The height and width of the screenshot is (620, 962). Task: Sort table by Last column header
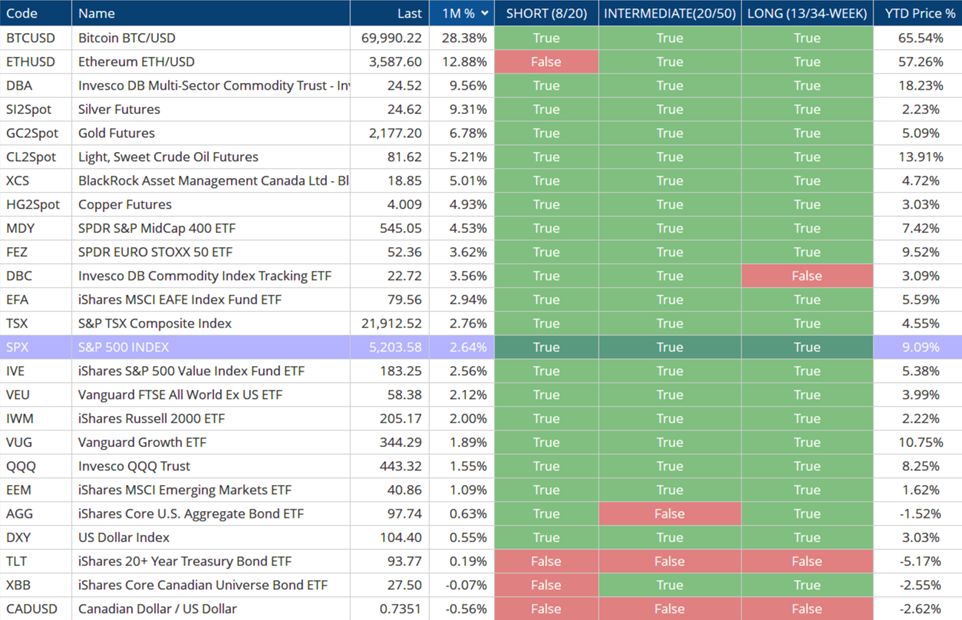coord(409,13)
